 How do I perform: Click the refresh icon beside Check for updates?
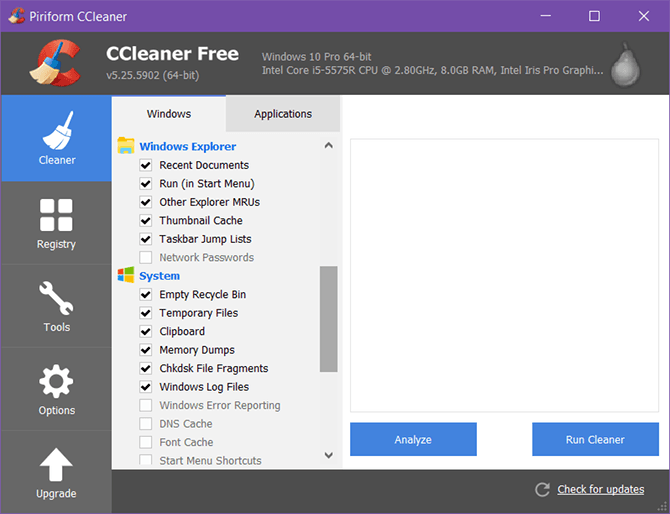(x=542, y=489)
